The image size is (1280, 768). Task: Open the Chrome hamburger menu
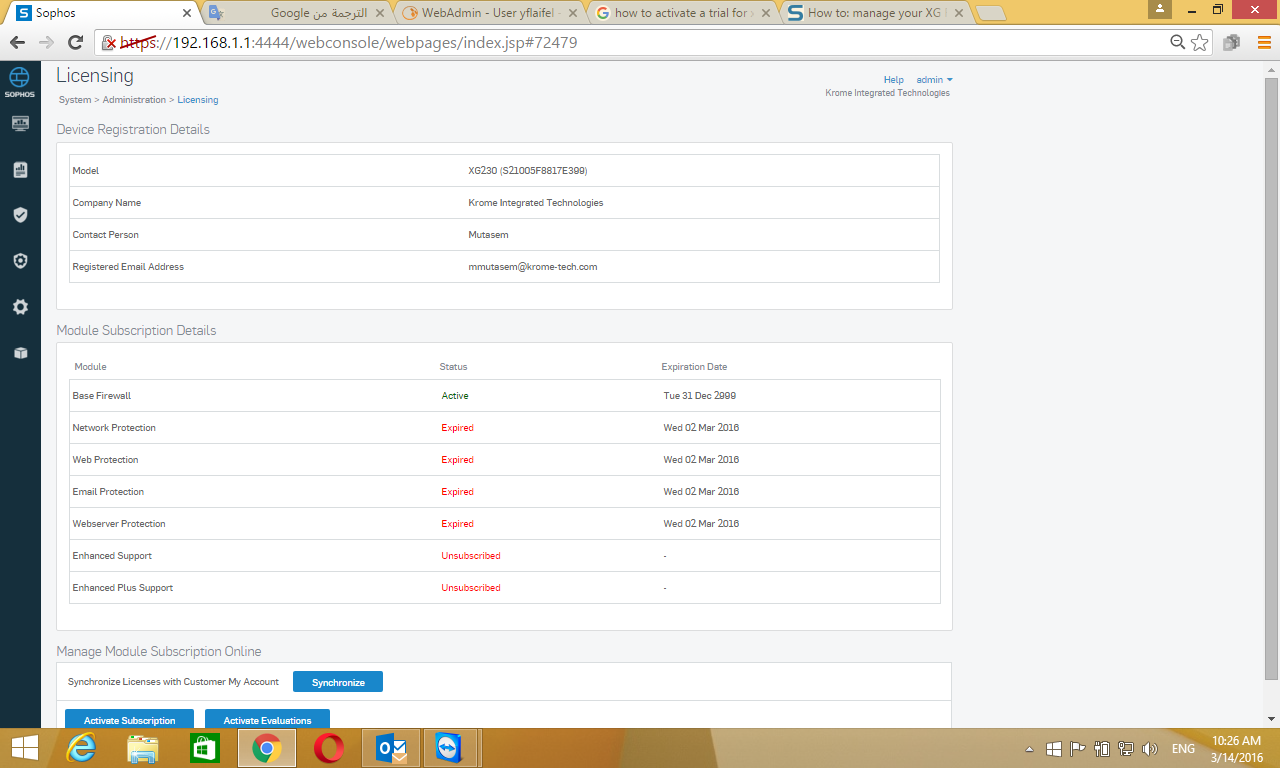tap(1264, 43)
